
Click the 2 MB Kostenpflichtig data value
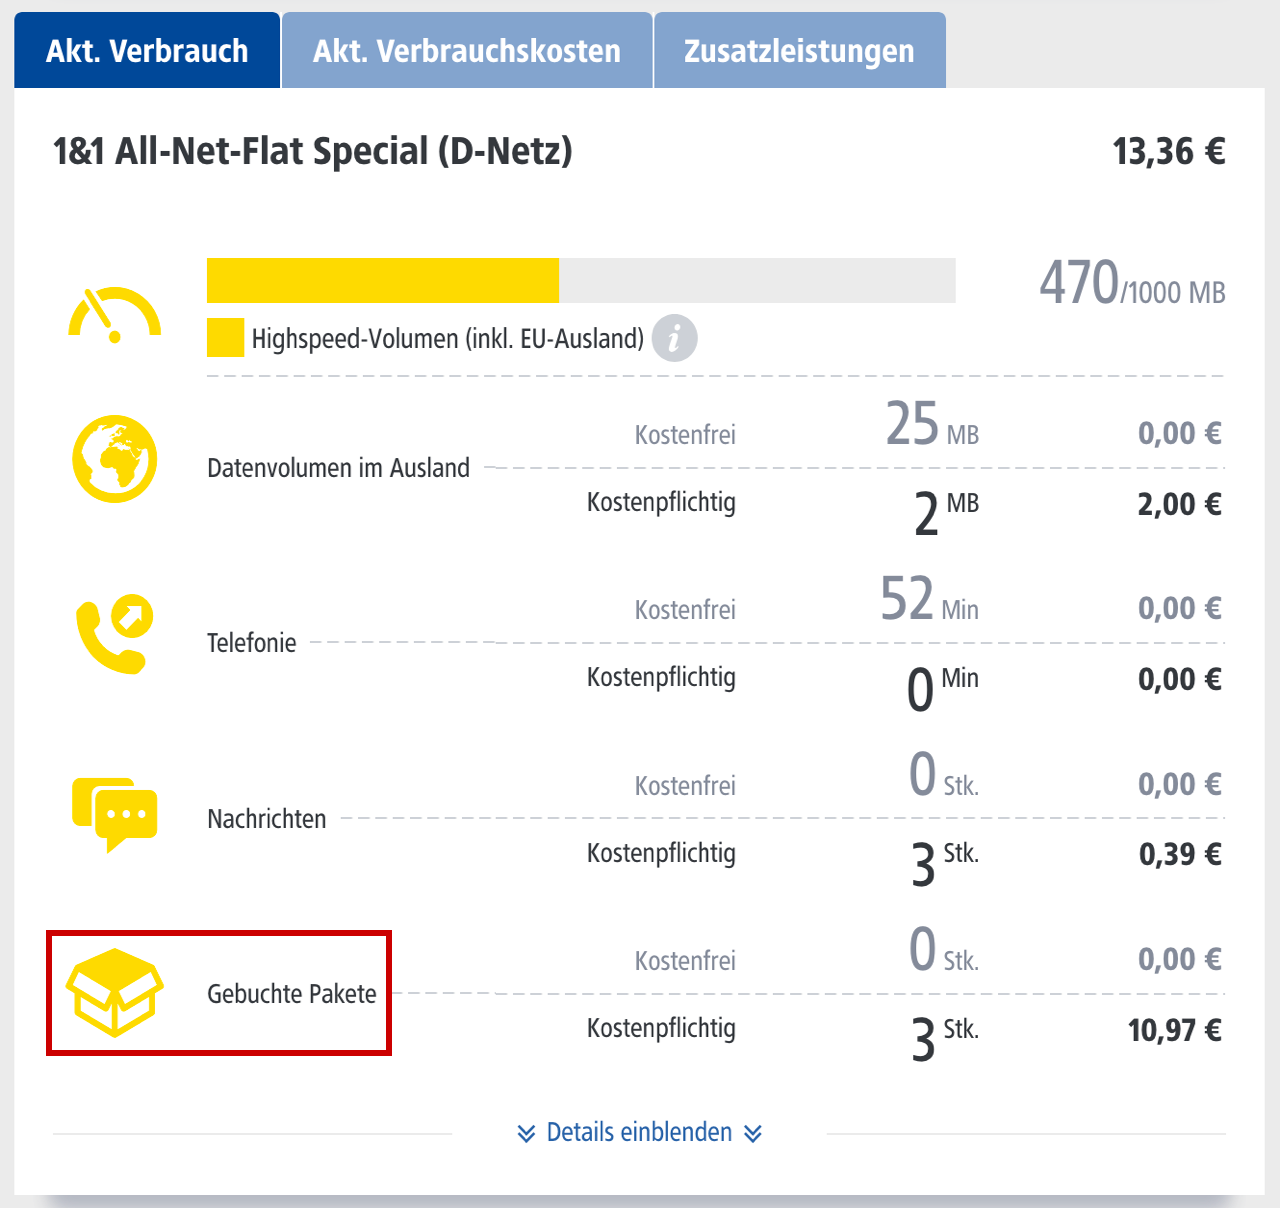tap(946, 513)
